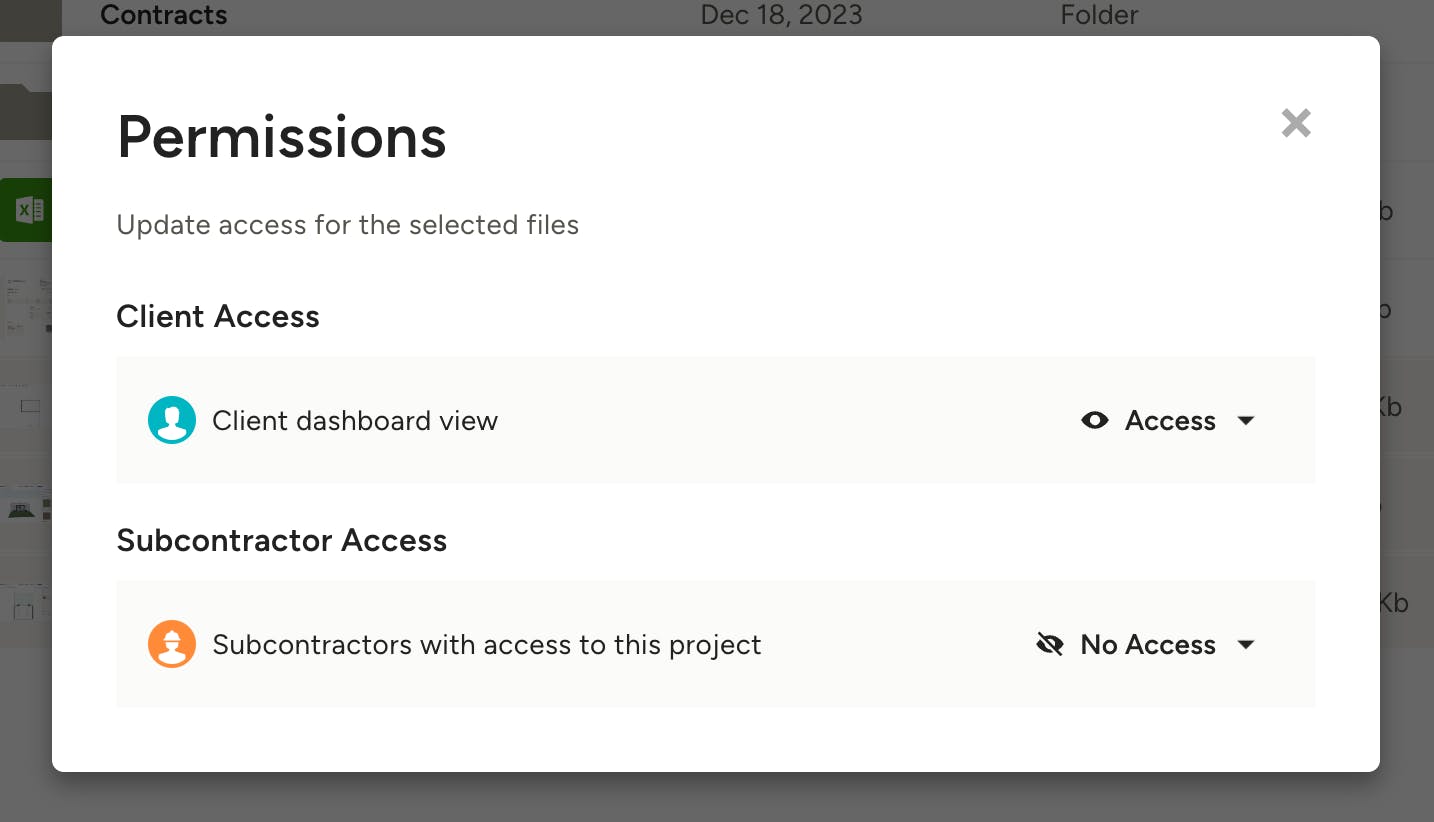The image size is (1434, 822).
Task: Open the Access level selector for clients
Action: tap(1168, 421)
